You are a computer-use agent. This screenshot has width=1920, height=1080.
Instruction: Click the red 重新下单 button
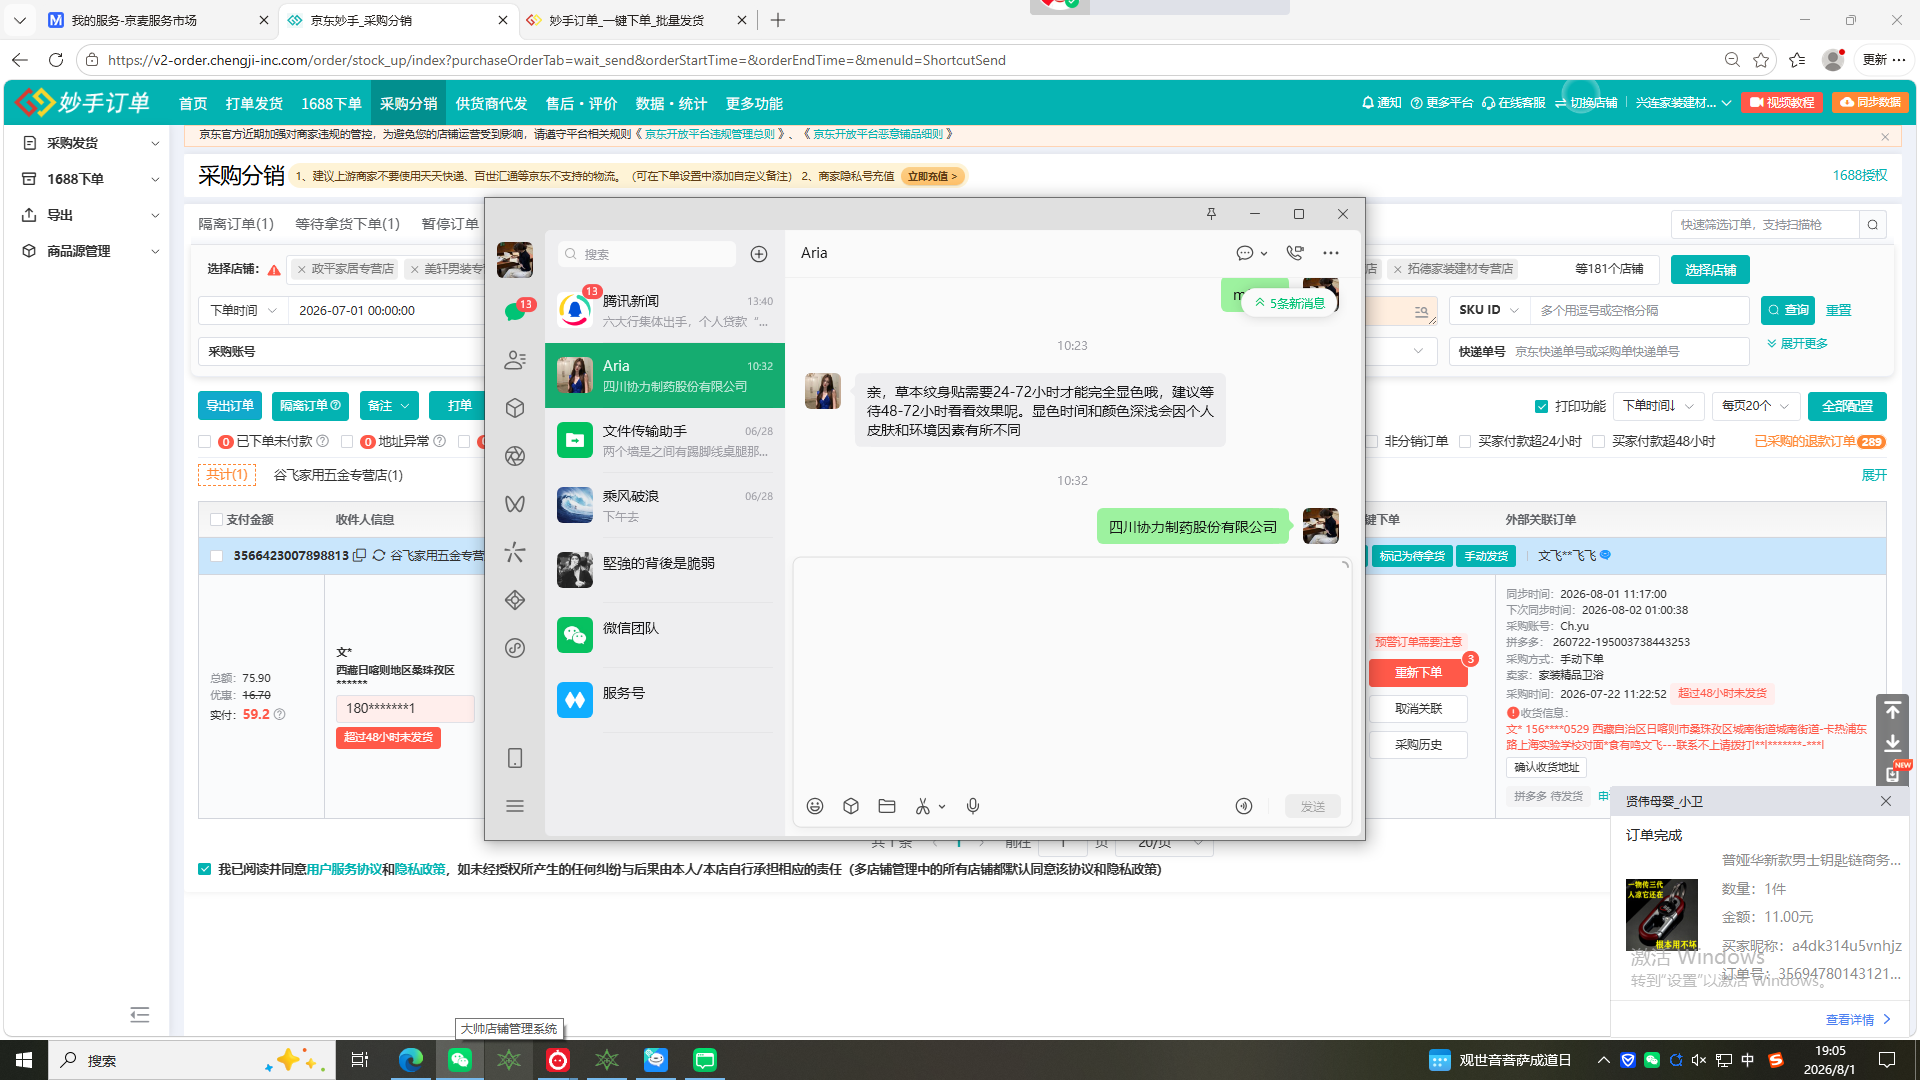click(x=1418, y=673)
